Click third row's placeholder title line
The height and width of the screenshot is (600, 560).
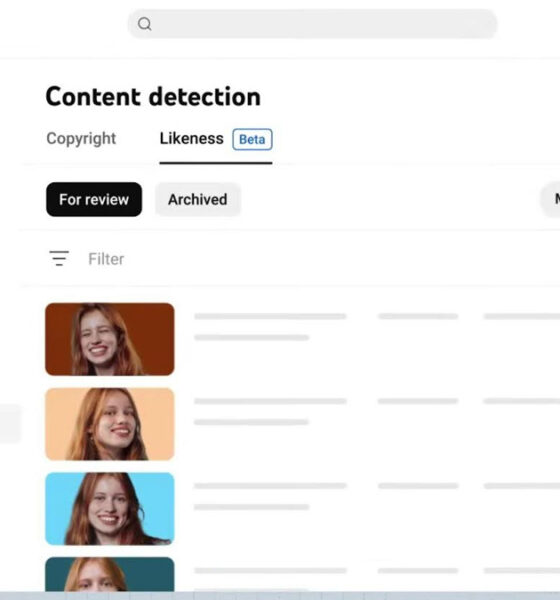click(x=270, y=486)
